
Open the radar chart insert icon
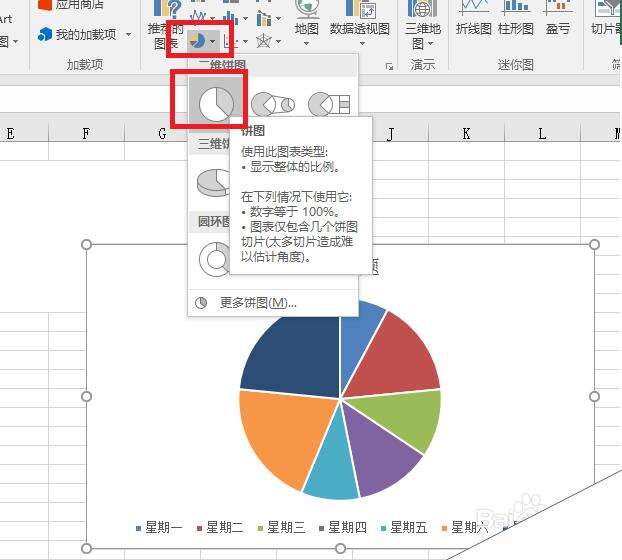pyautogui.click(x=263, y=40)
